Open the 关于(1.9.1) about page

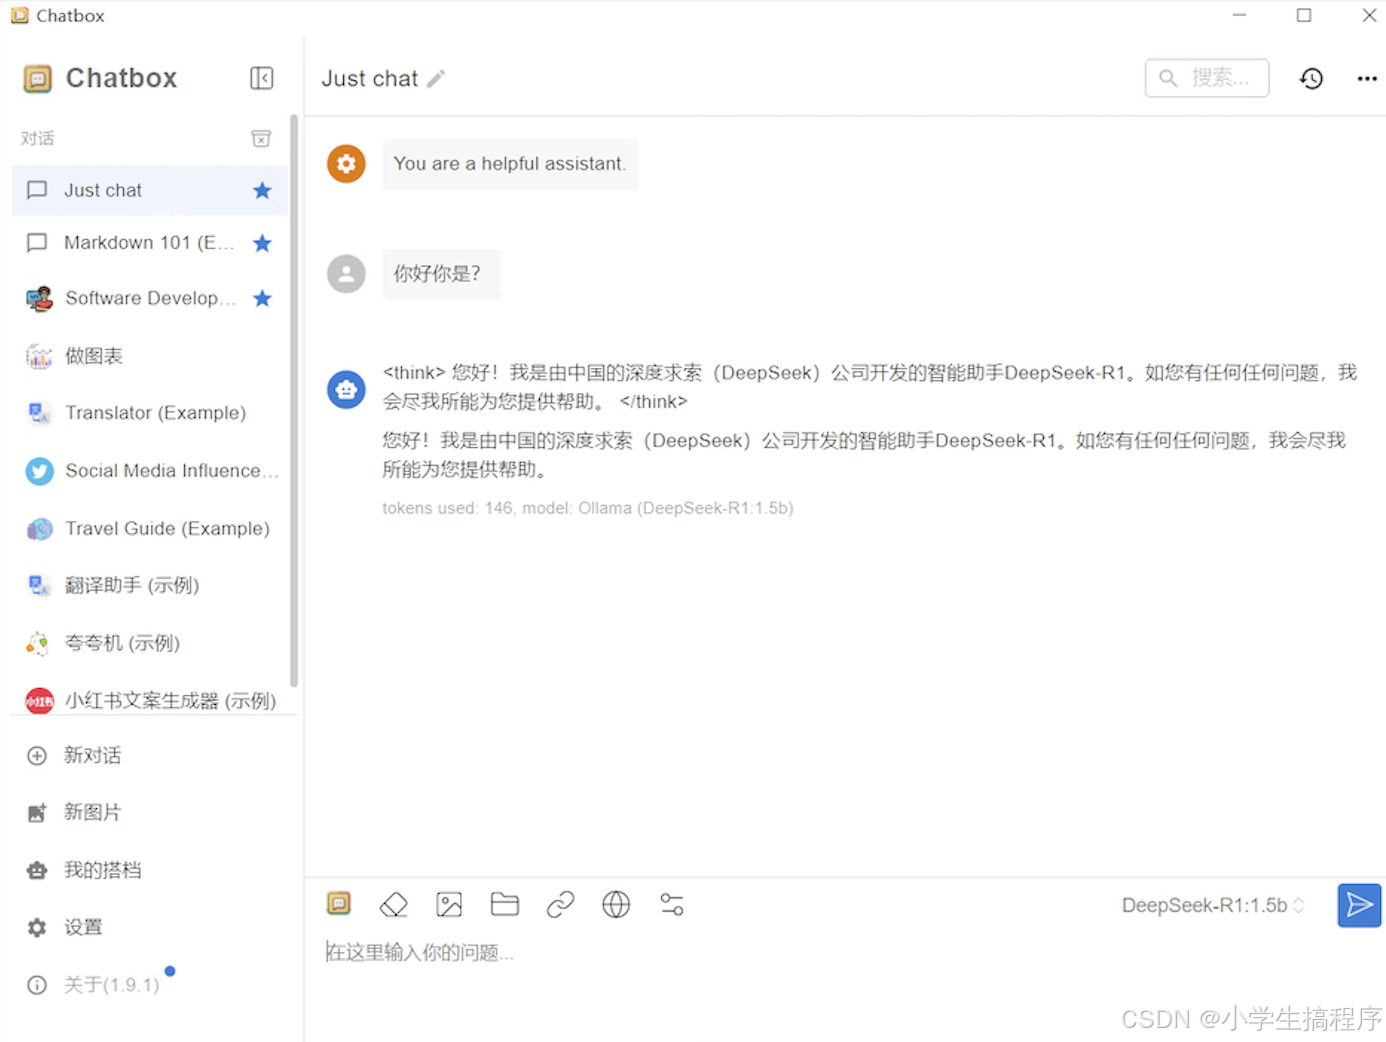[x=149, y=985]
